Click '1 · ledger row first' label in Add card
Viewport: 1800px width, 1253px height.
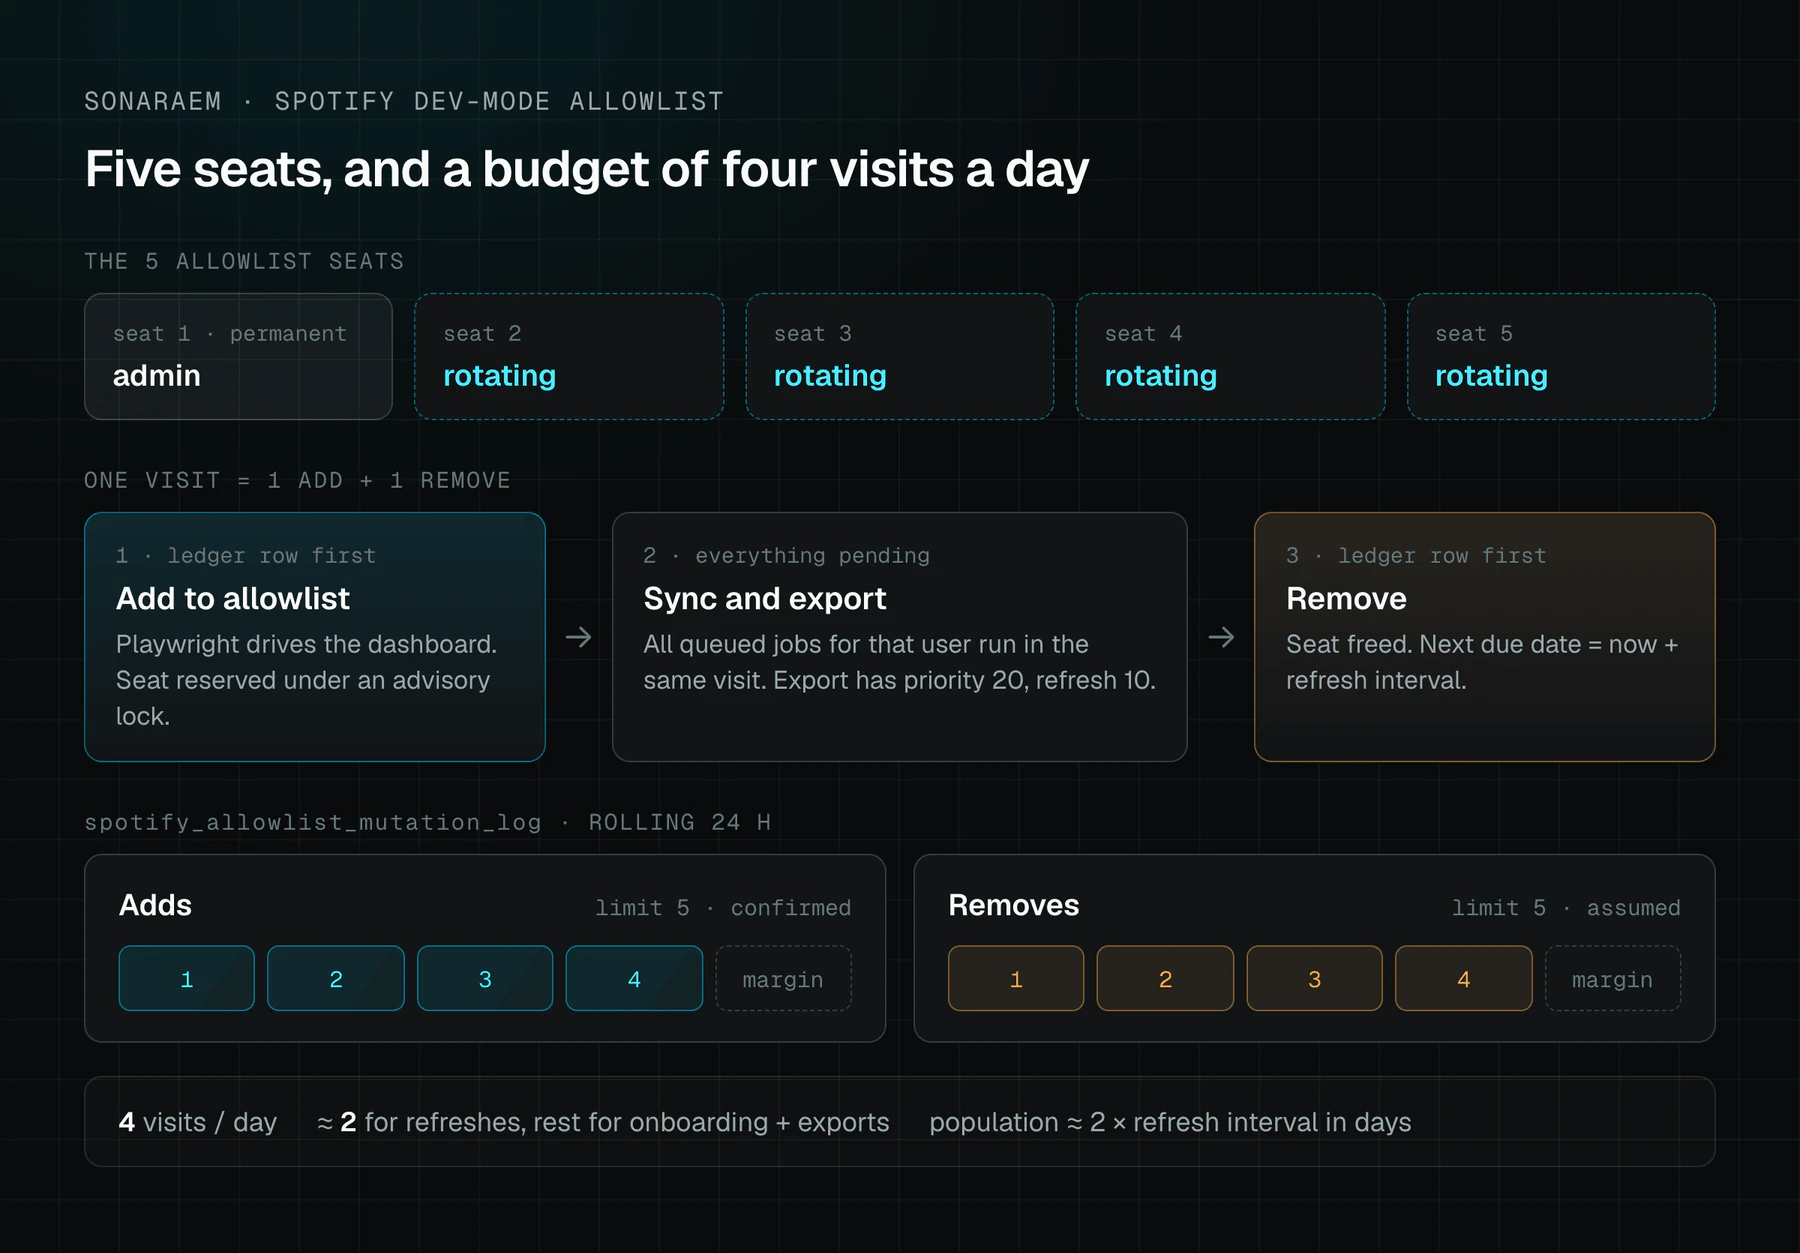click(x=246, y=556)
